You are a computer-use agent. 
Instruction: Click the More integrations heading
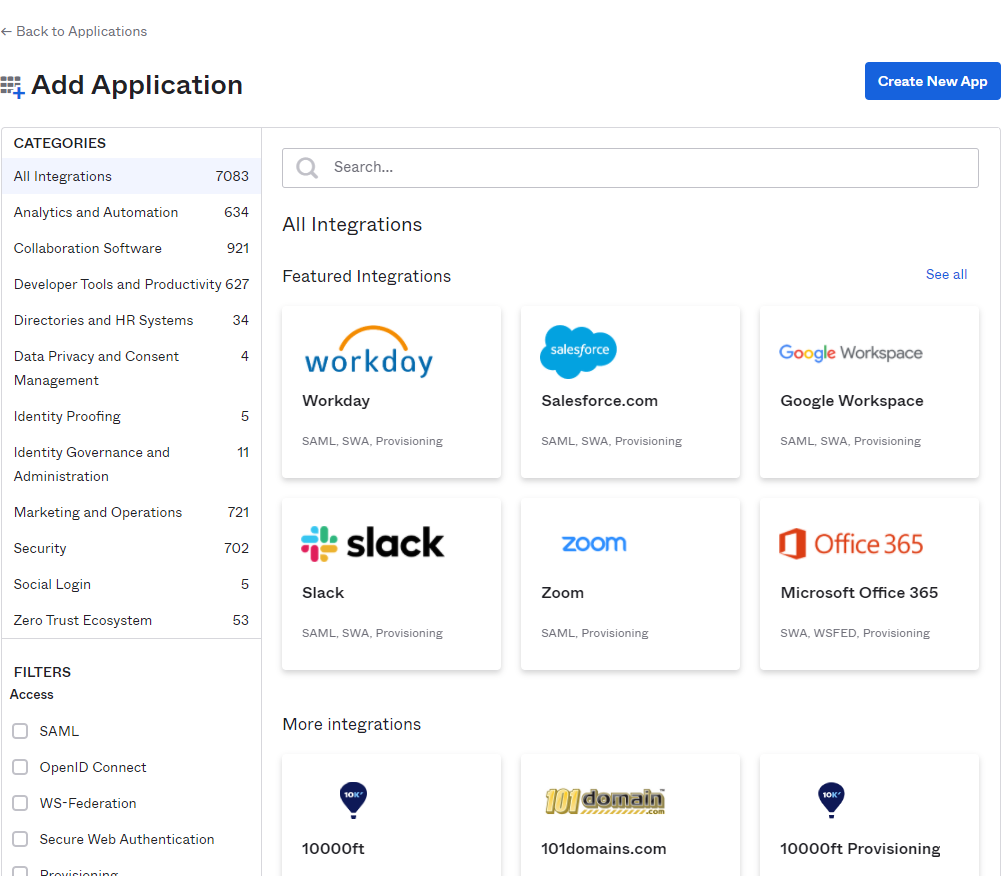(352, 725)
